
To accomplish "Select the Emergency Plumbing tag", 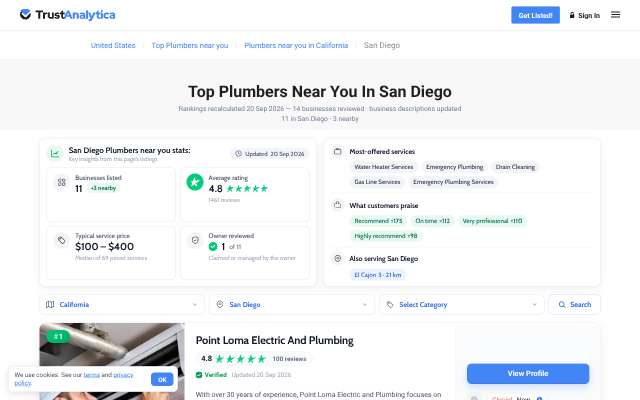I will tap(455, 167).
